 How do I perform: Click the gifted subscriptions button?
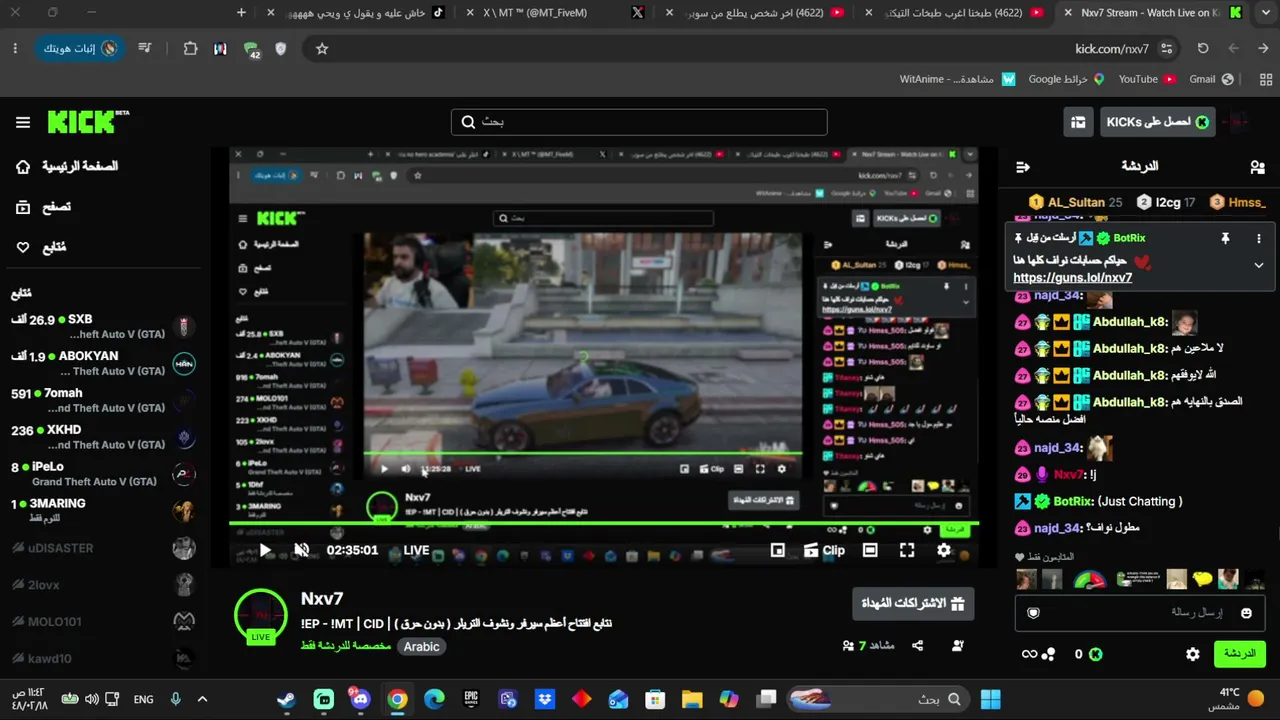pyautogui.click(x=913, y=603)
